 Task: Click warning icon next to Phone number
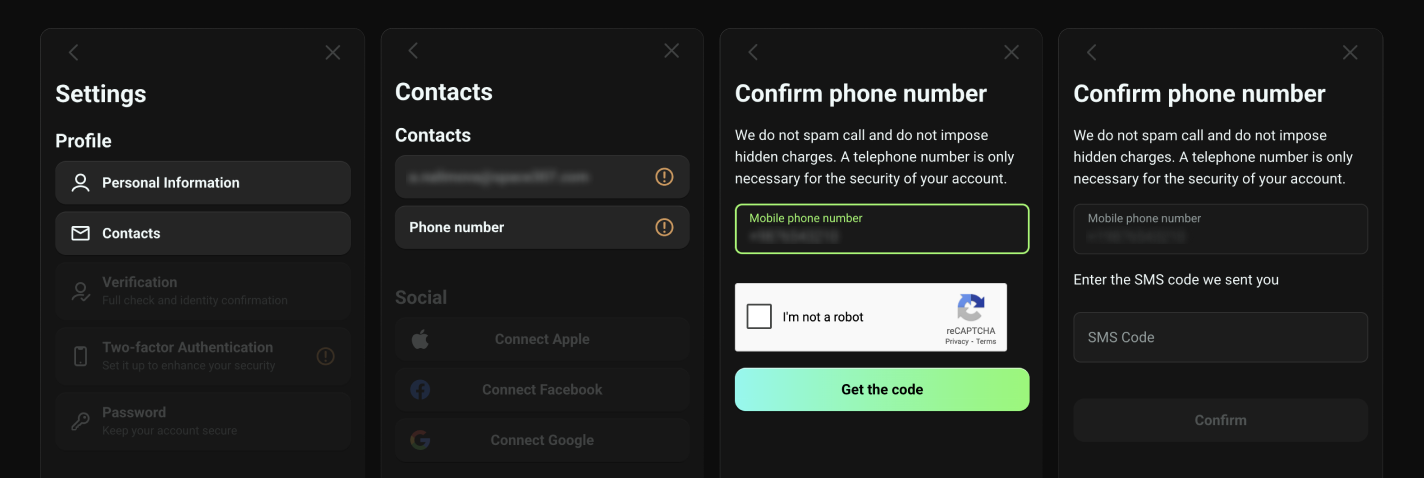(x=664, y=227)
